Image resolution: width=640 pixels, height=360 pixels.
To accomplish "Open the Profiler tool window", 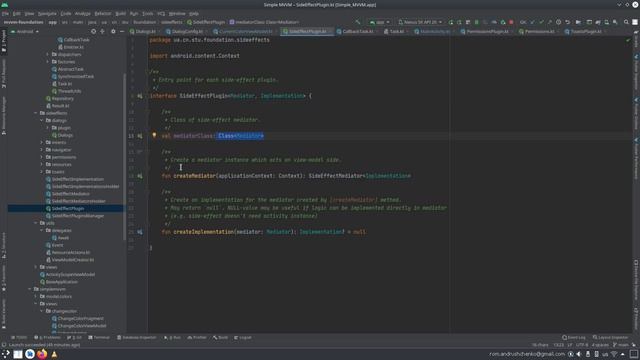I will click(x=197, y=338).
